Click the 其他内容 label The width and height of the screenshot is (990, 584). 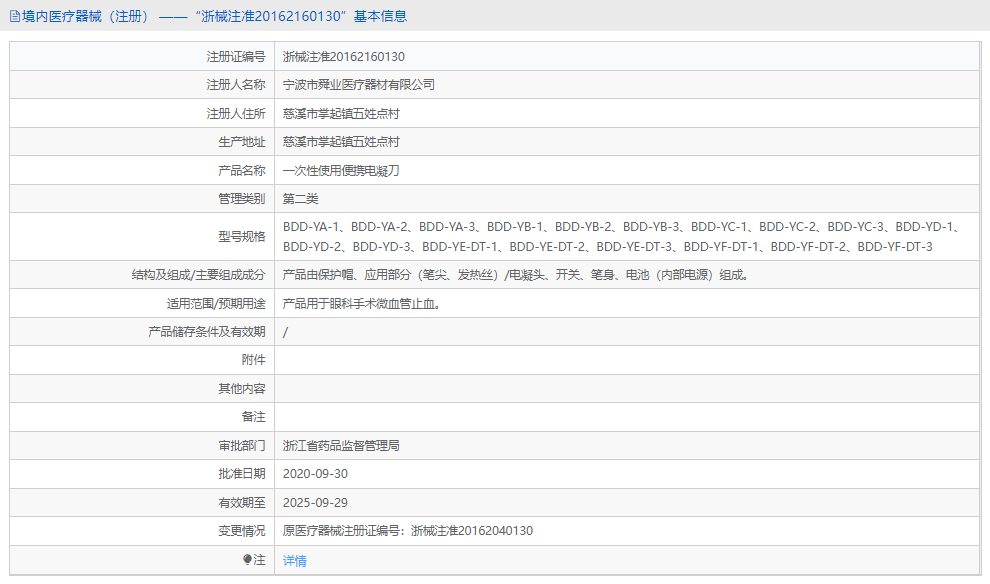(x=242, y=389)
